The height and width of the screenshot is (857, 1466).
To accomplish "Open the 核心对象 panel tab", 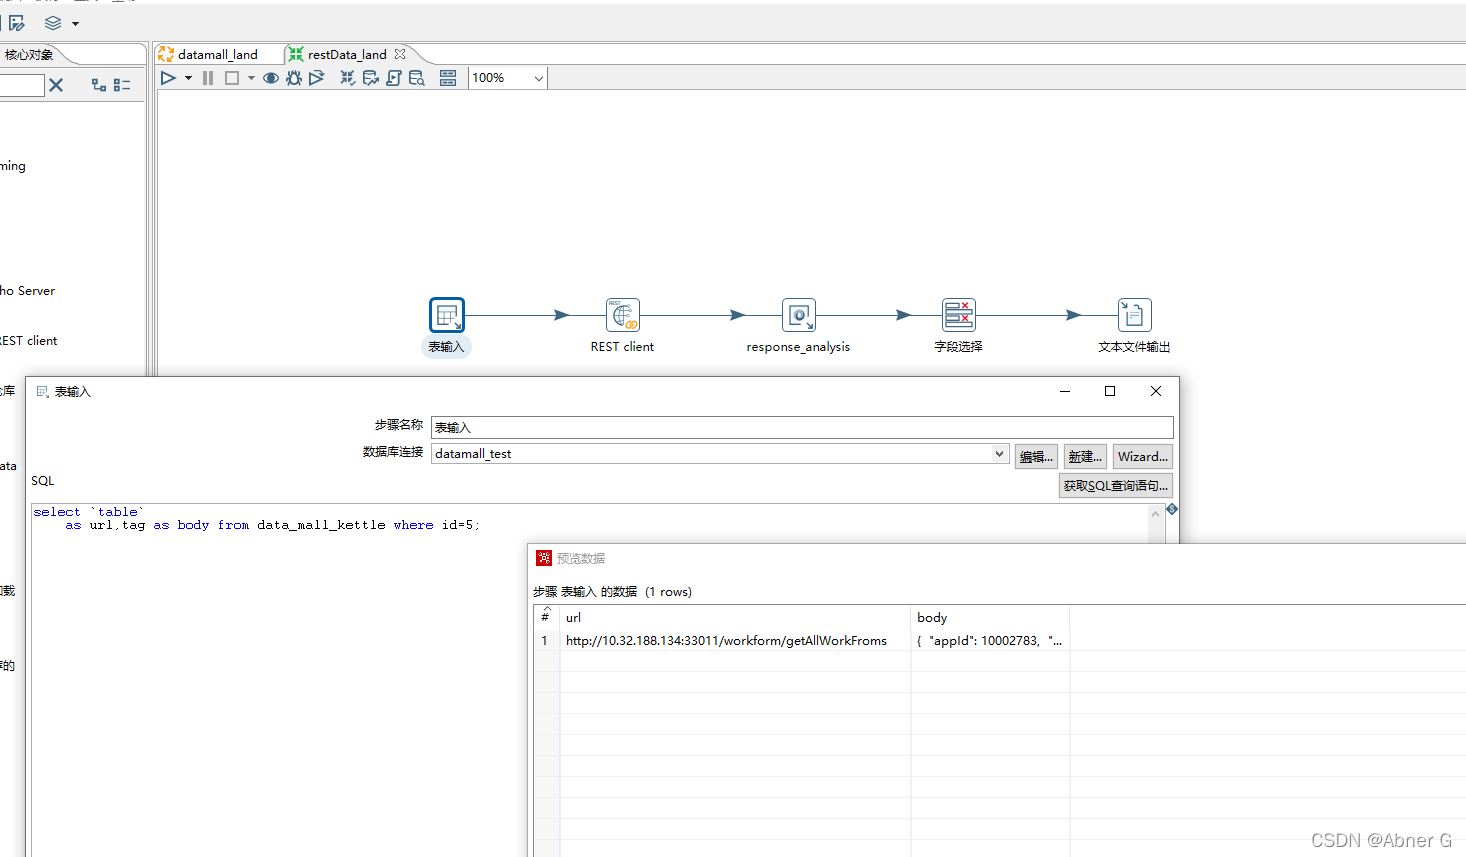I will click(29, 54).
